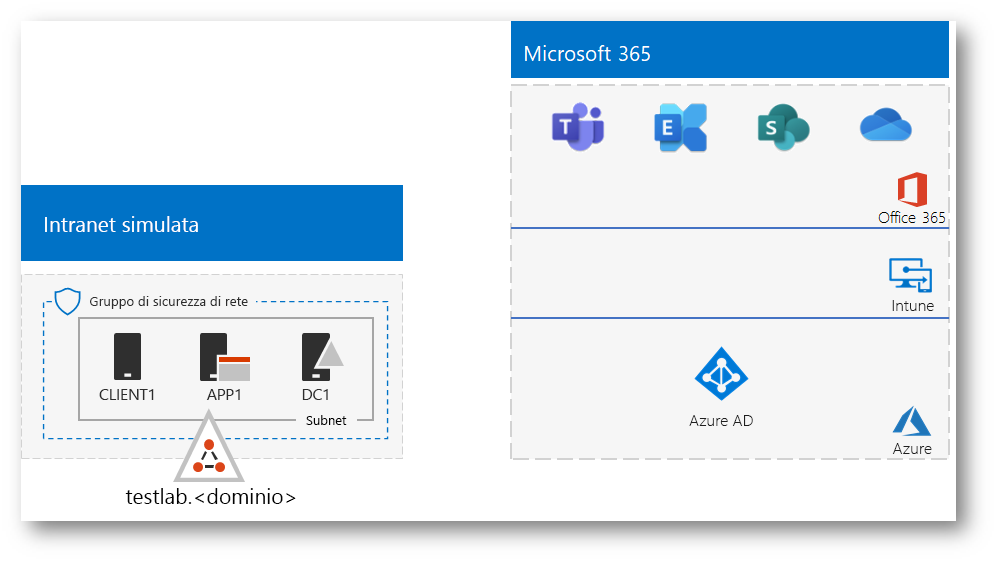Image resolution: width=998 pixels, height=563 pixels.
Task: Click the DC1 domain controller icon
Action: (322, 357)
